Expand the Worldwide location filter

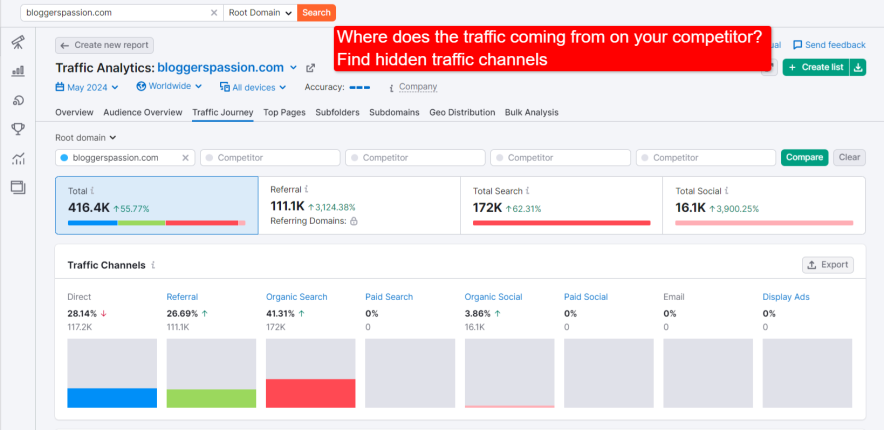[x=169, y=87]
